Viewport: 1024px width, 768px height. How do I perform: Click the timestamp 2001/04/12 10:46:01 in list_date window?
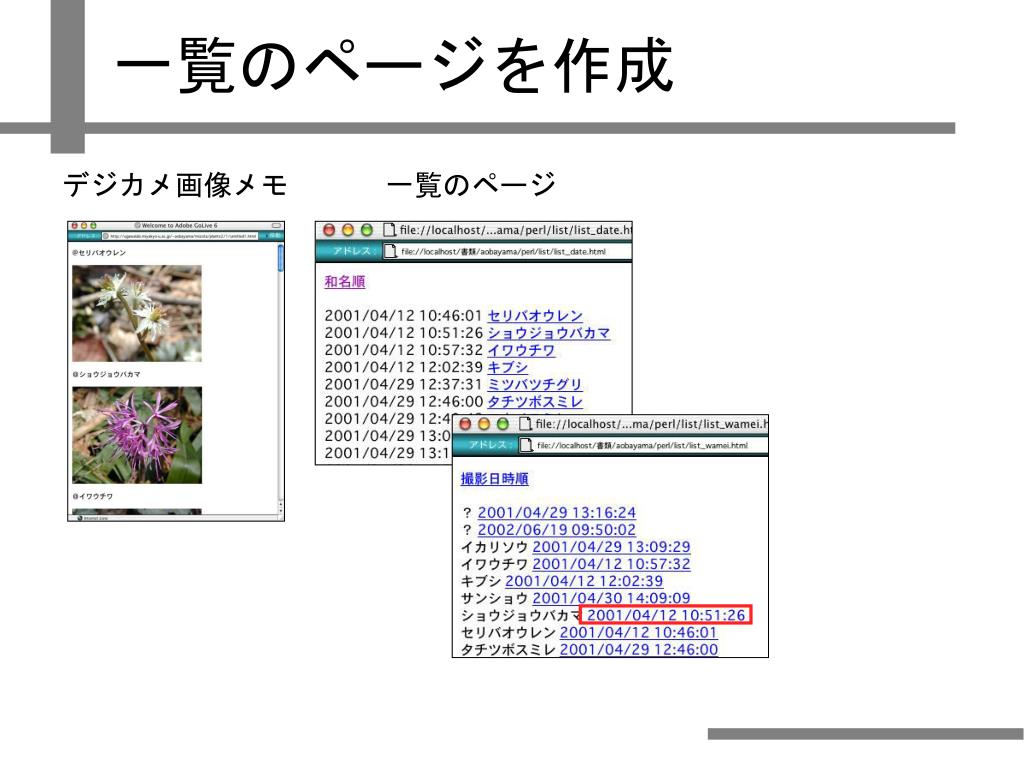(x=404, y=315)
